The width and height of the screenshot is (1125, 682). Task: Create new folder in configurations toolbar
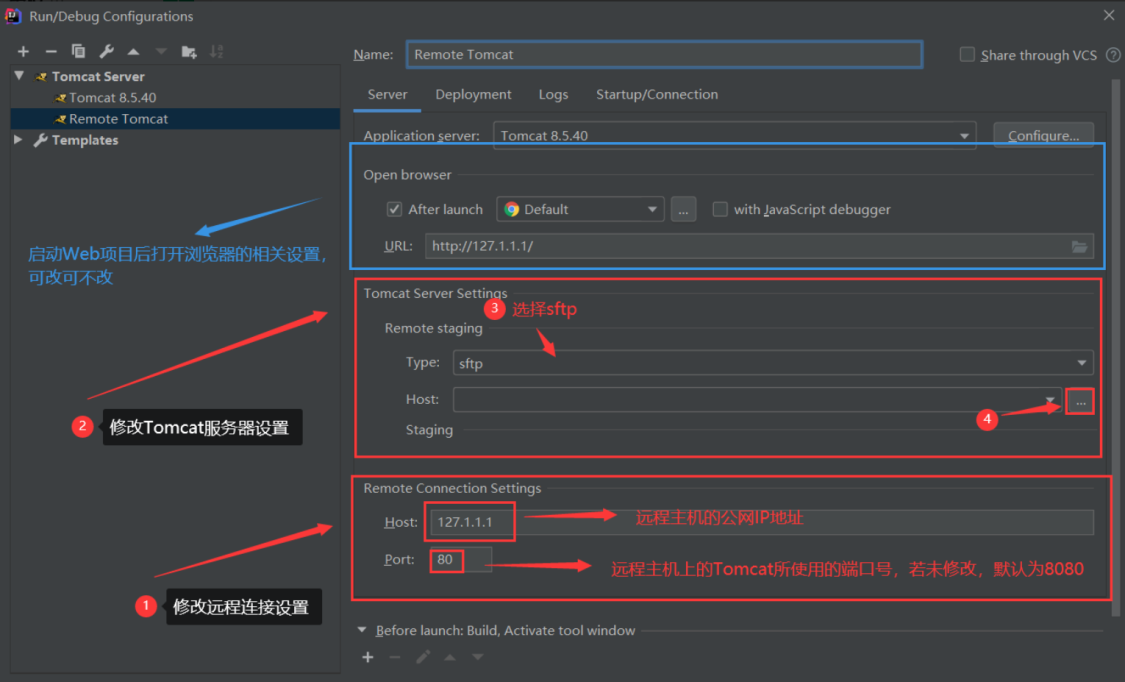coord(189,52)
